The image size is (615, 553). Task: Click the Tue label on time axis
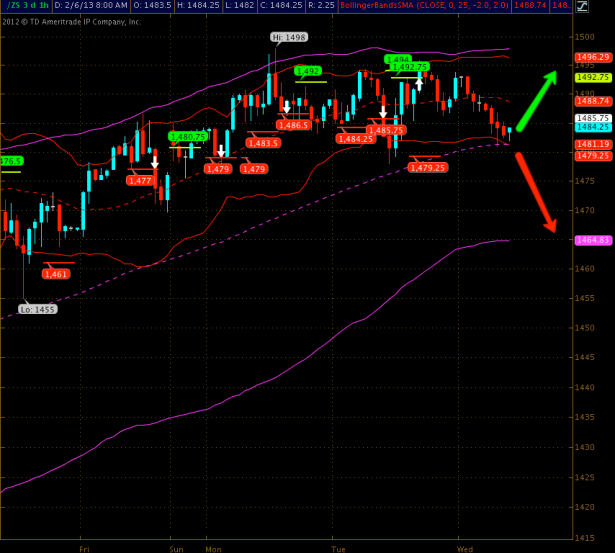(x=339, y=548)
